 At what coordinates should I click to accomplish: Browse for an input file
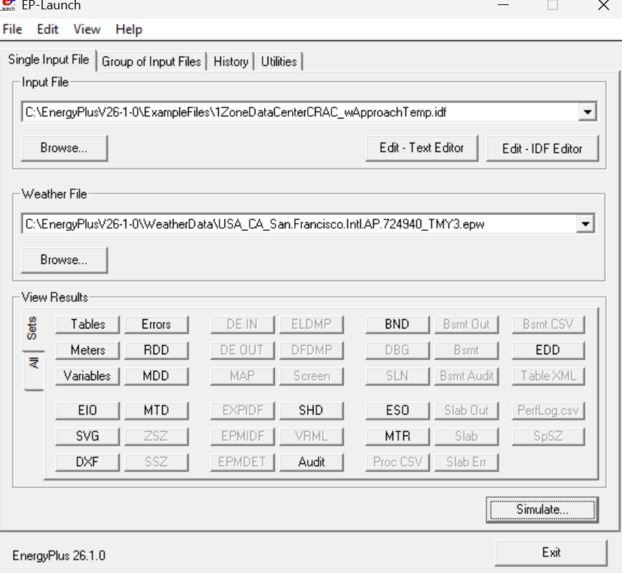pos(64,148)
